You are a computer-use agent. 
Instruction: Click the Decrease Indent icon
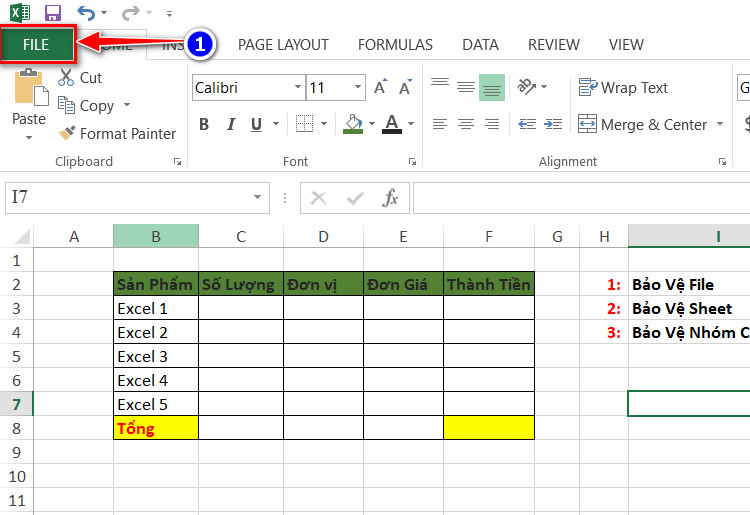[527, 124]
